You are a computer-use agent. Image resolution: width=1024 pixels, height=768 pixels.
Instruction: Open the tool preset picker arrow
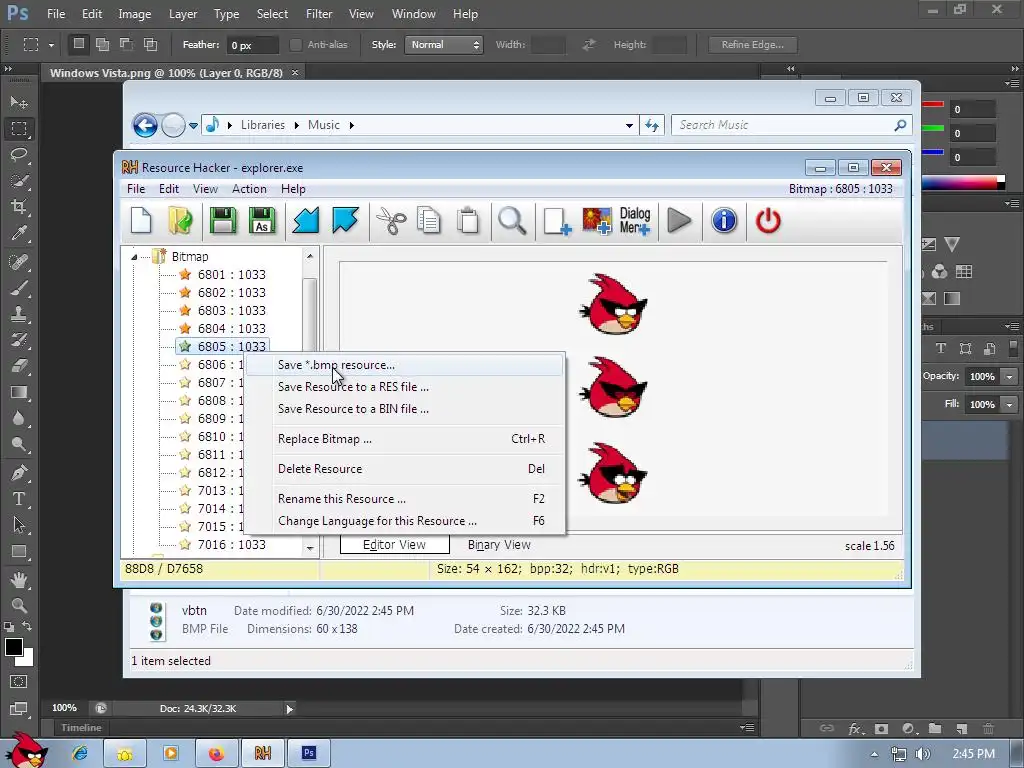[x=51, y=45]
